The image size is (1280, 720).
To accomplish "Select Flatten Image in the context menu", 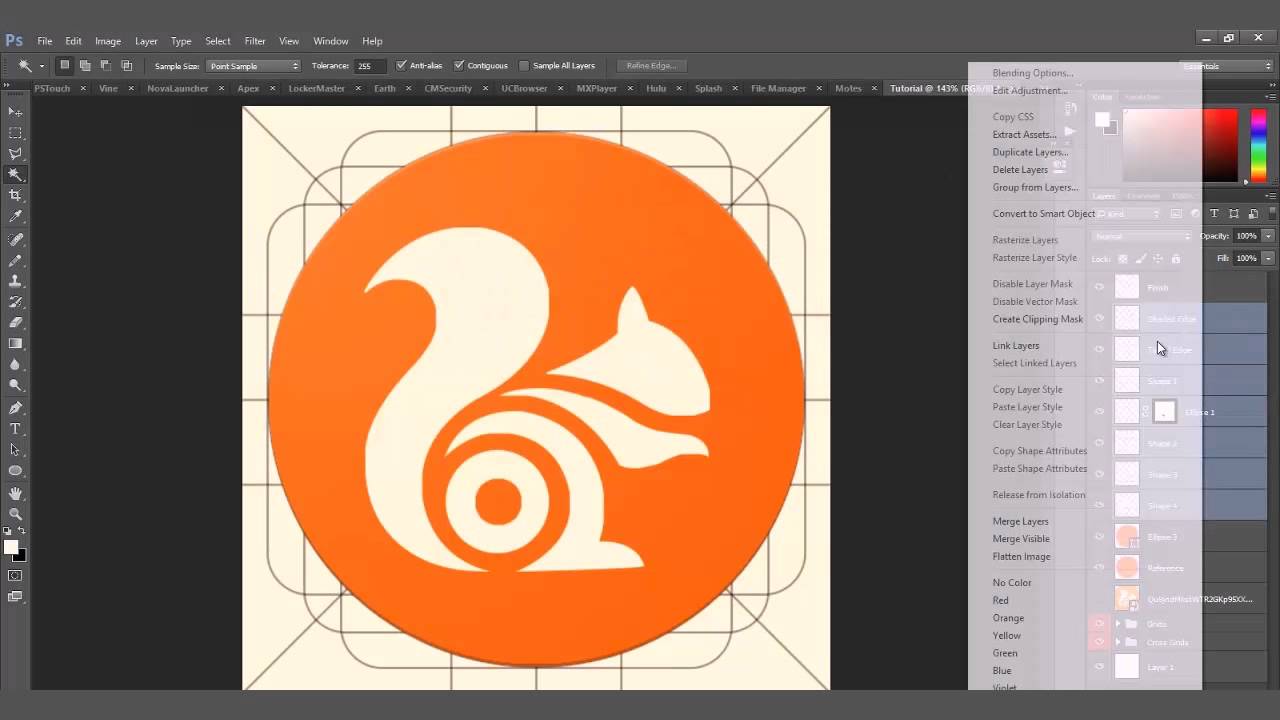I will (x=1021, y=556).
